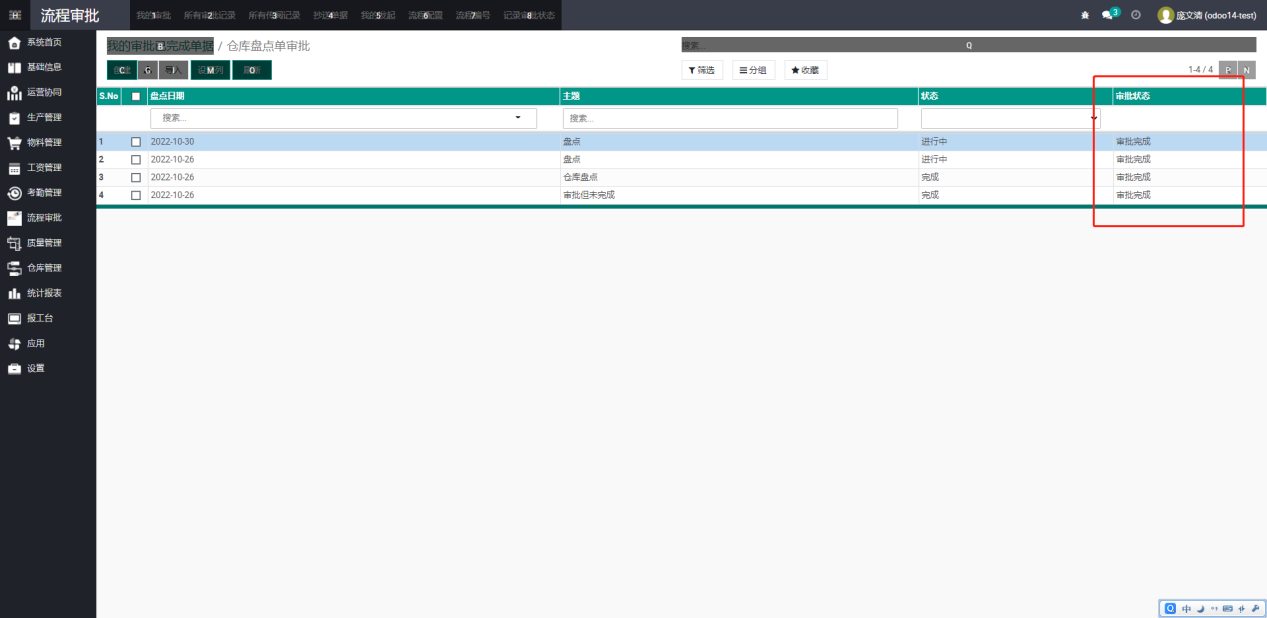Expand the 筛选 filter dropdown

(702, 70)
